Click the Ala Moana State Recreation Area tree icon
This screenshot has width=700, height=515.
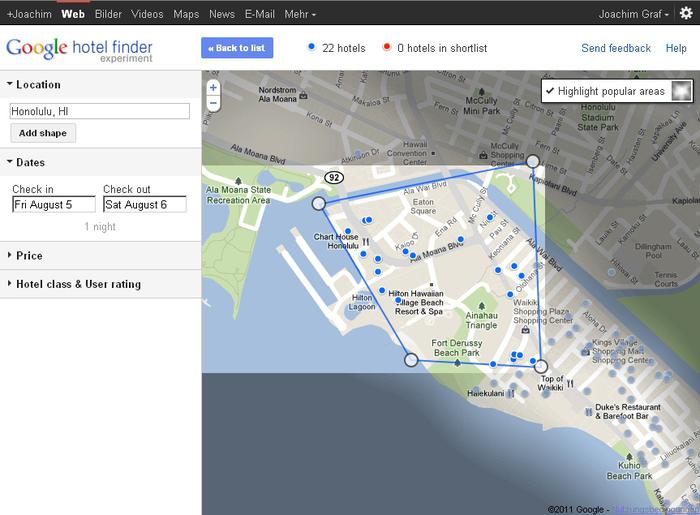(238, 181)
